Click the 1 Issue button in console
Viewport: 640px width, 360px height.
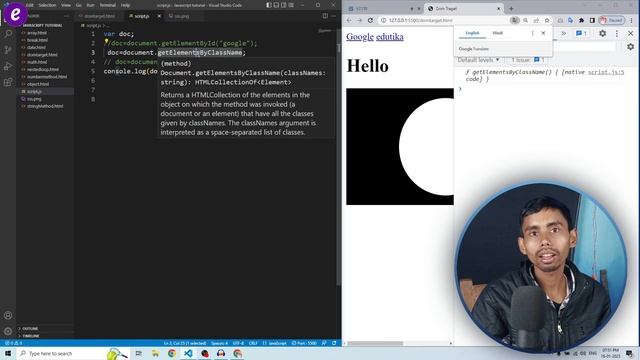(528, 60)
